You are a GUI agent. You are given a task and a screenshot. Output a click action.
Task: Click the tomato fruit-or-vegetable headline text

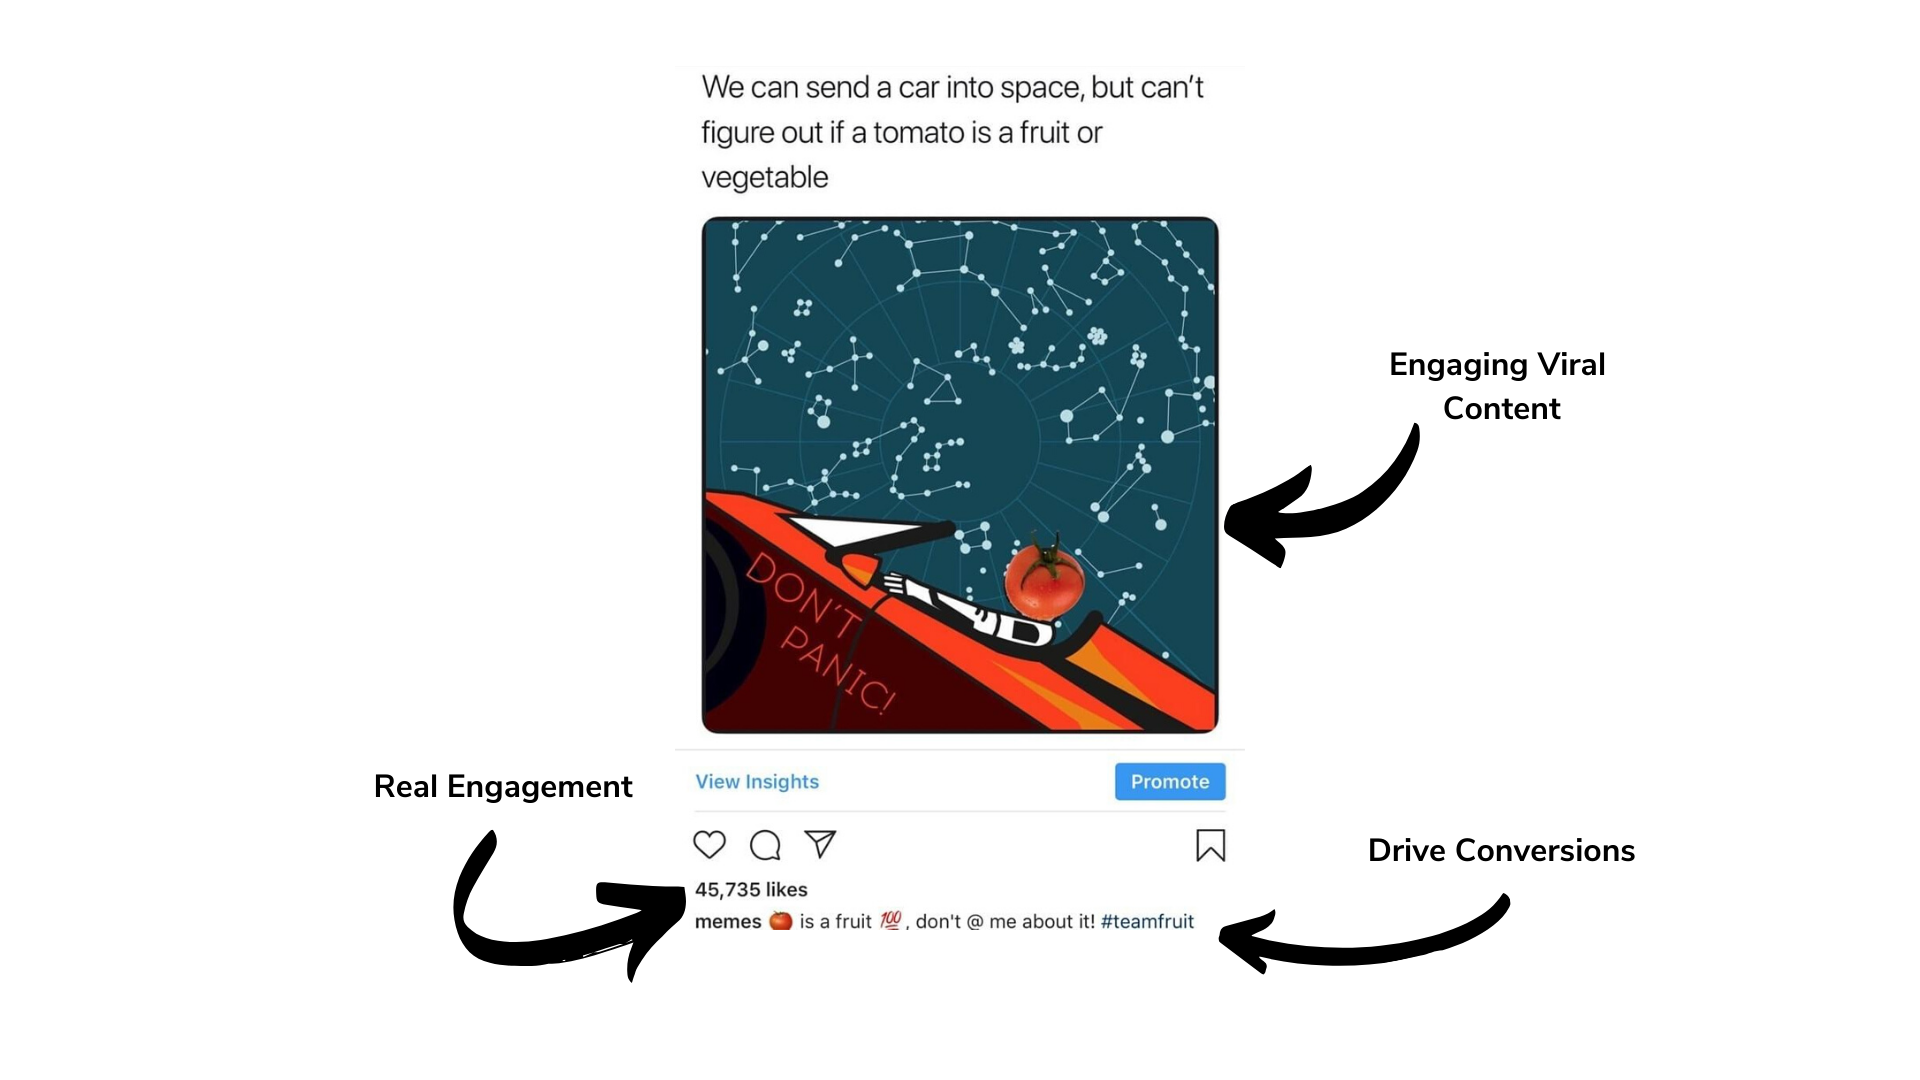click(952, 132)
